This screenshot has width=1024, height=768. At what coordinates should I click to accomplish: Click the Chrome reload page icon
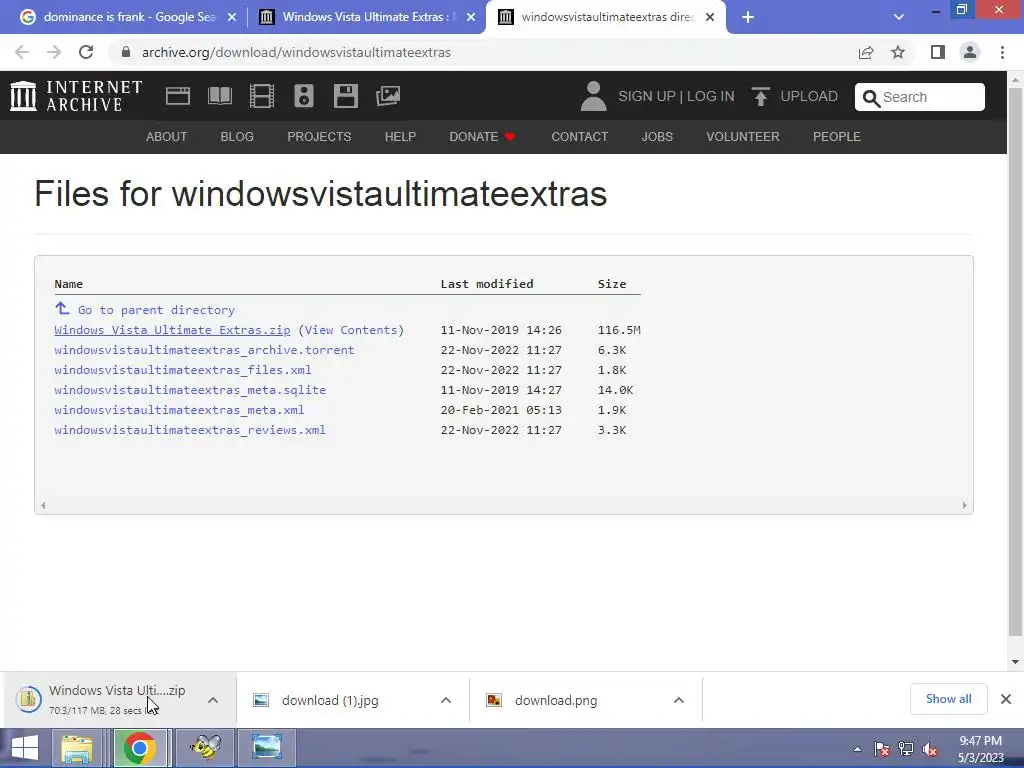coord(86,52)
